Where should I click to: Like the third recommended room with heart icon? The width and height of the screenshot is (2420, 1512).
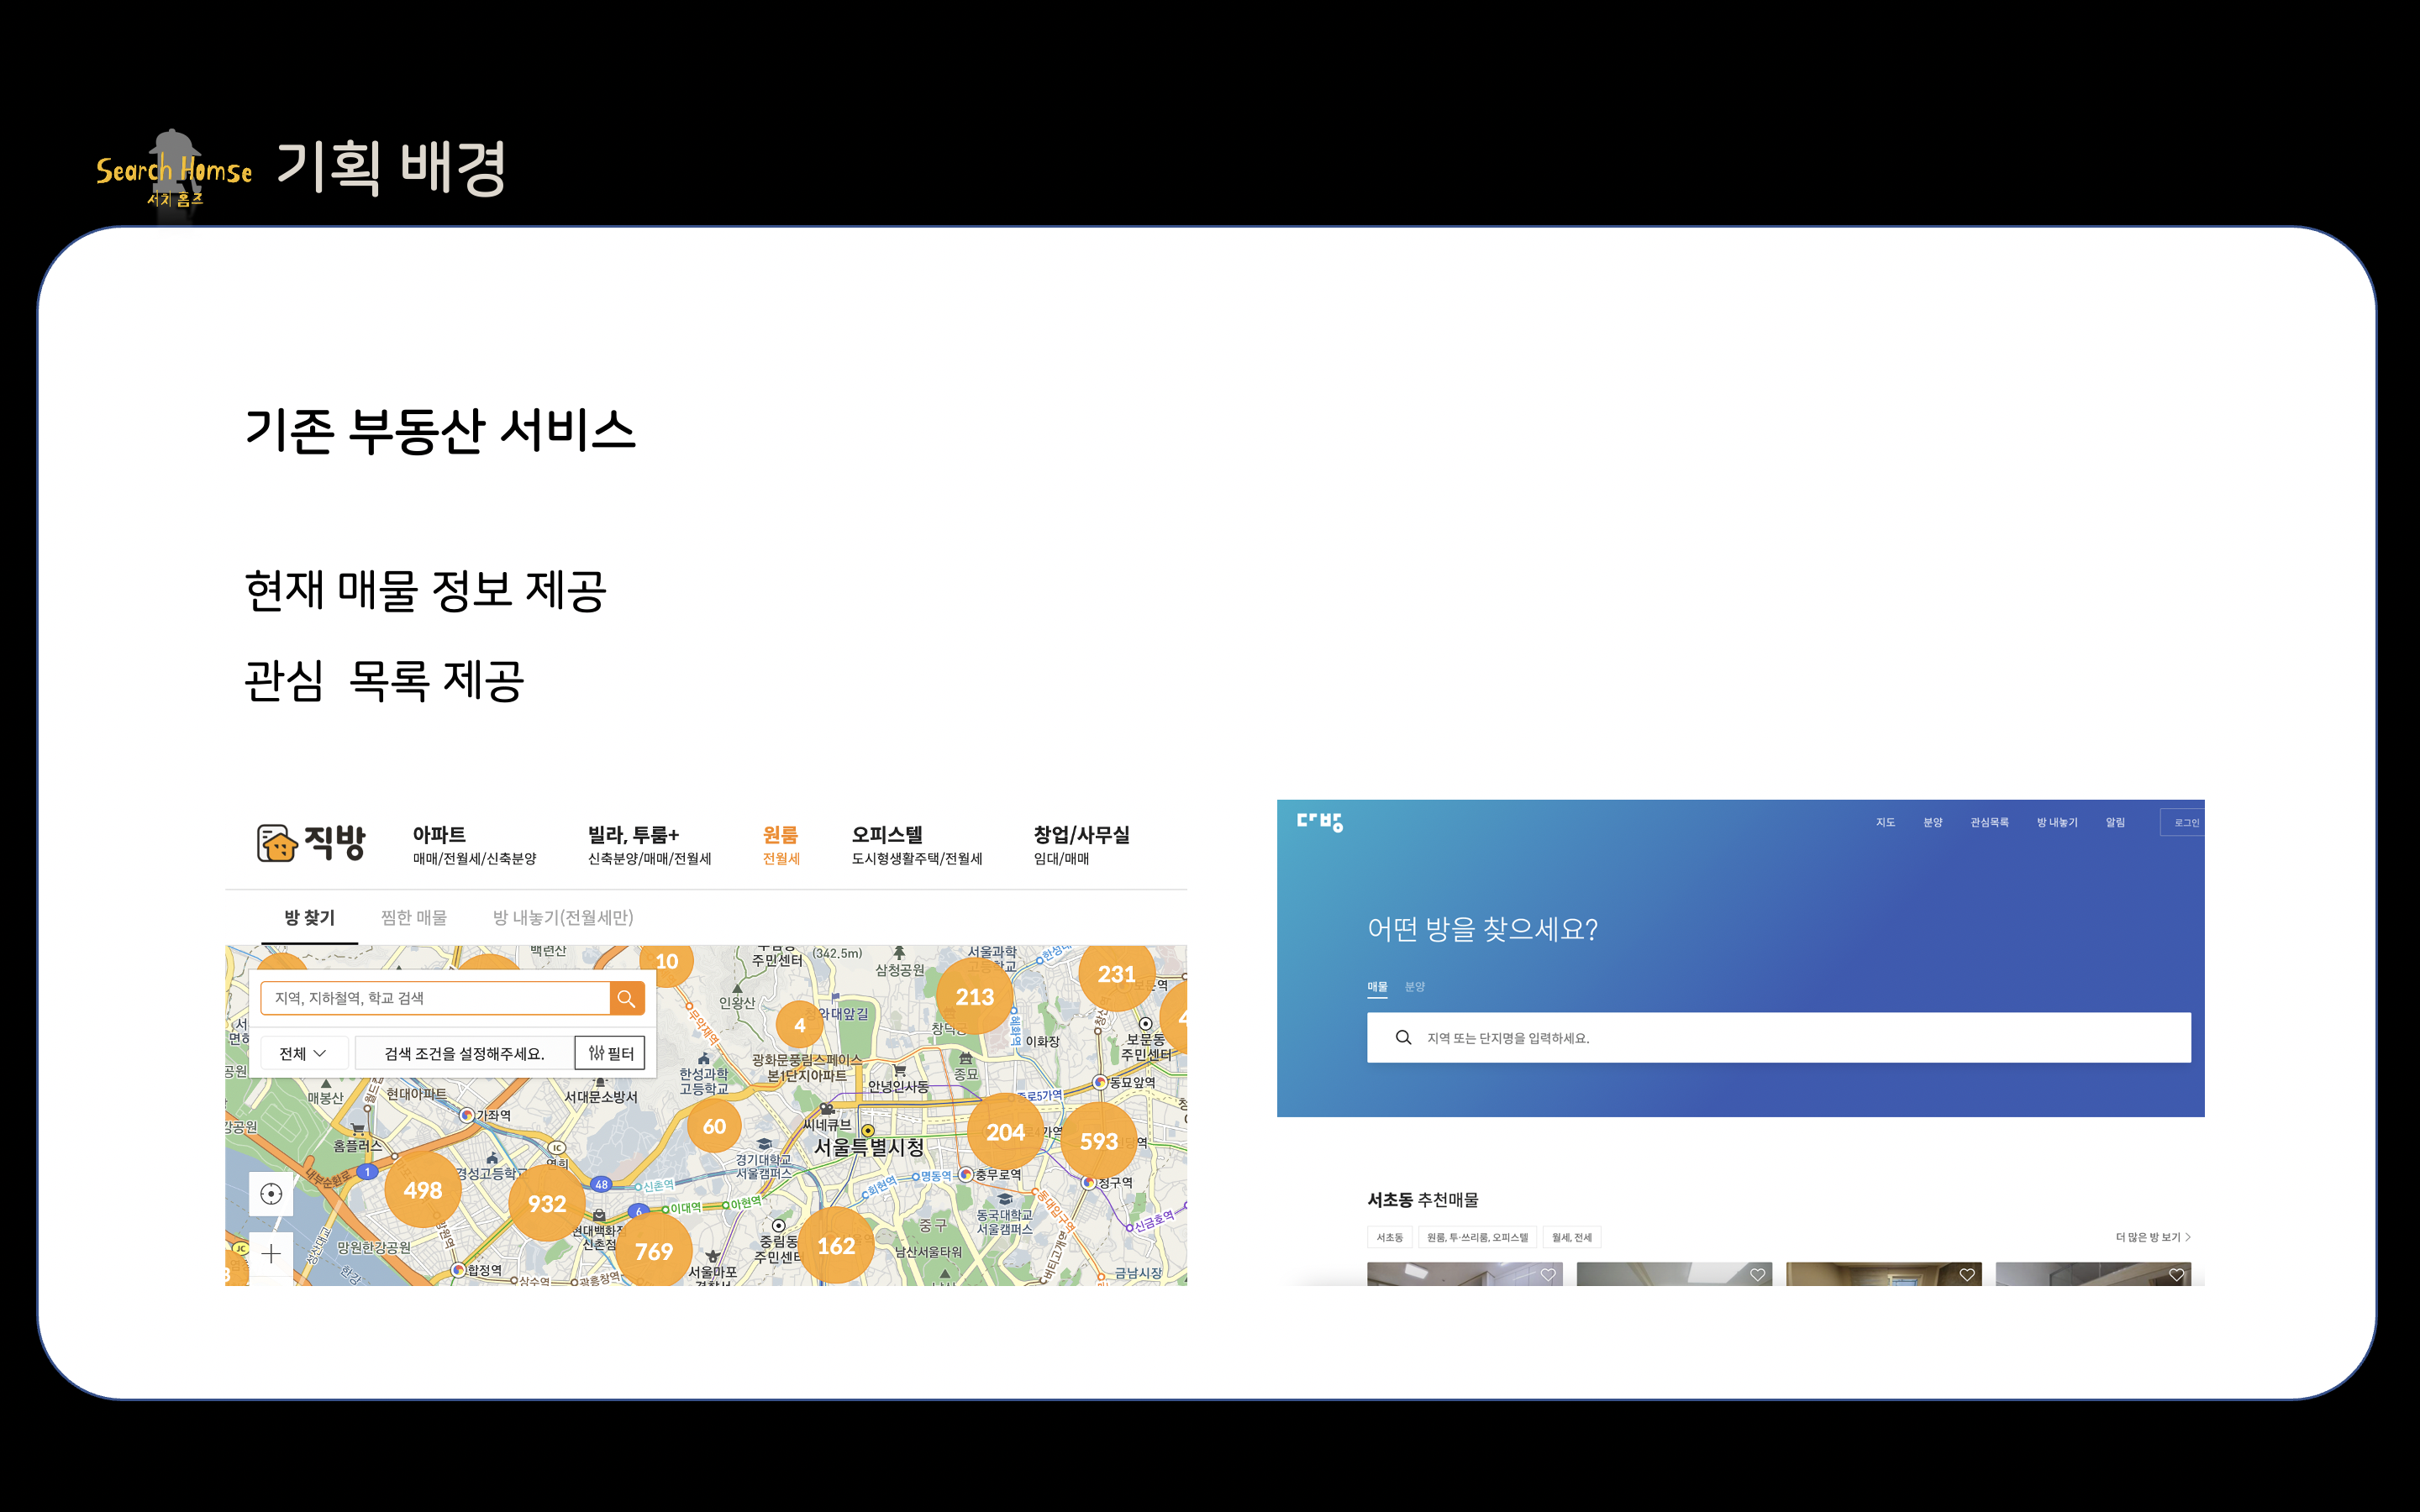[1967, 1275]
